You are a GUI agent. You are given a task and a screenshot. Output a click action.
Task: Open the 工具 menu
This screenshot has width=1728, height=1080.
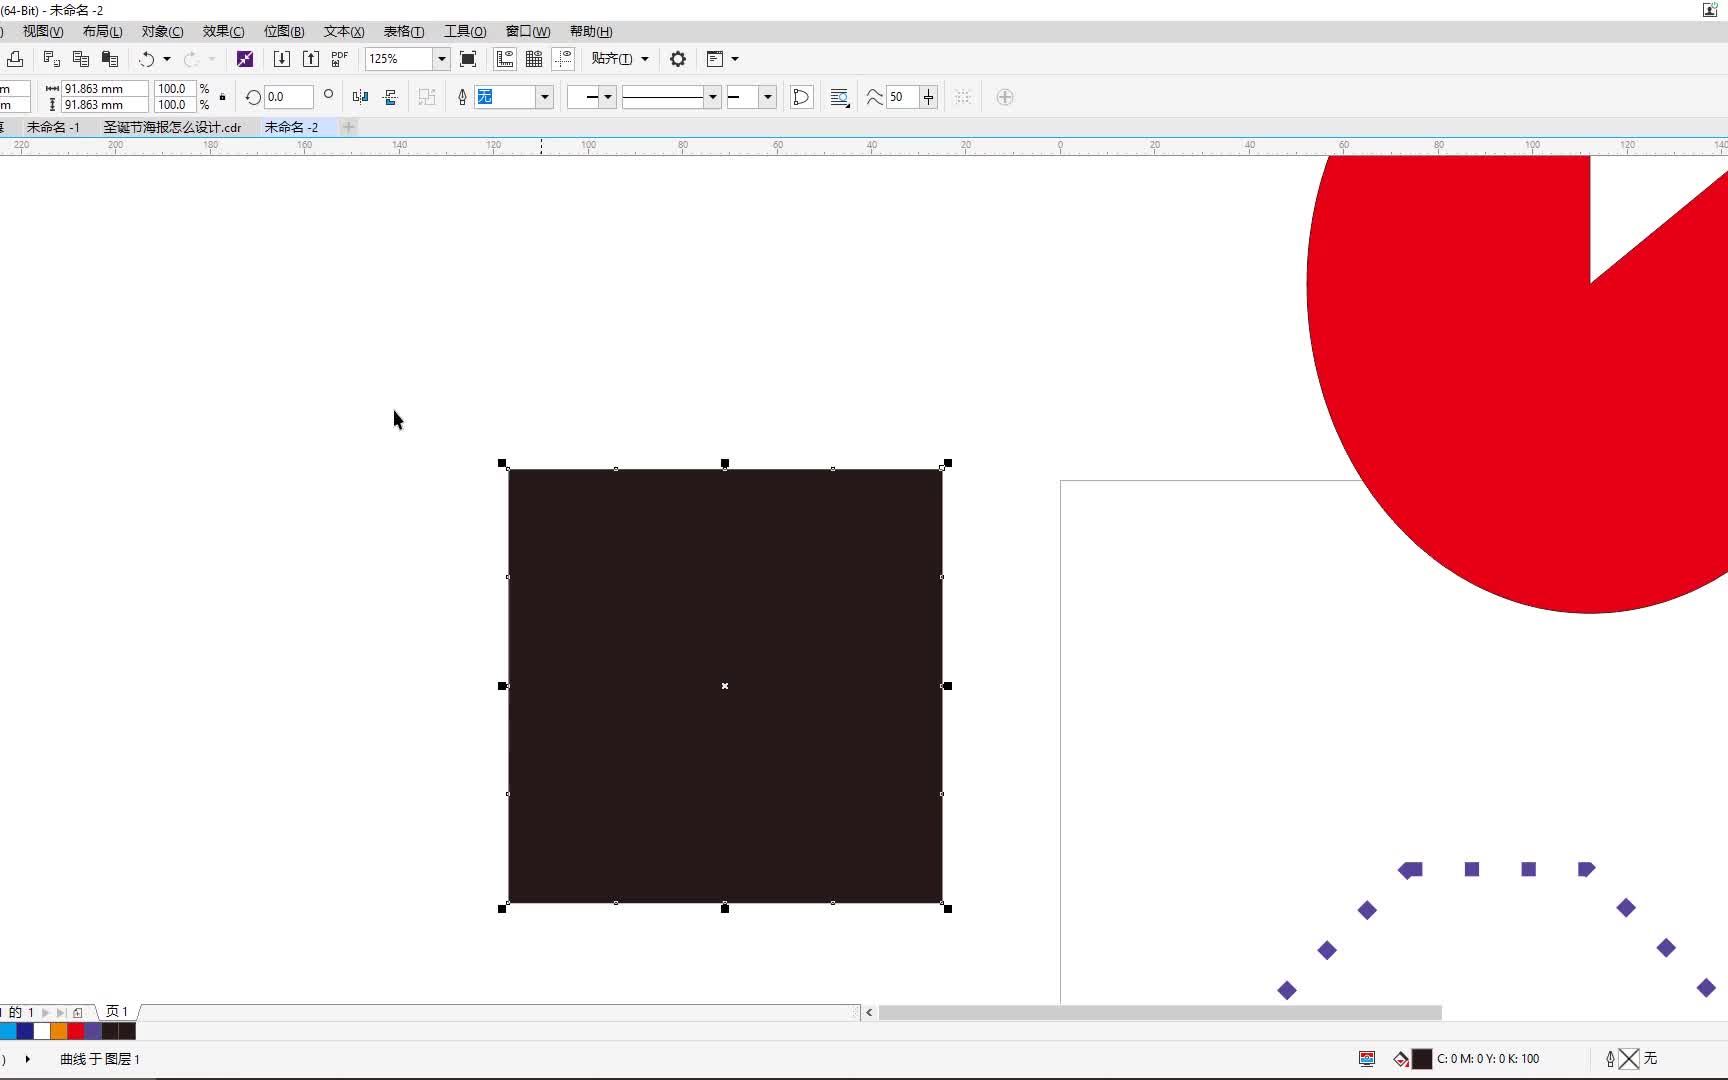465,31
